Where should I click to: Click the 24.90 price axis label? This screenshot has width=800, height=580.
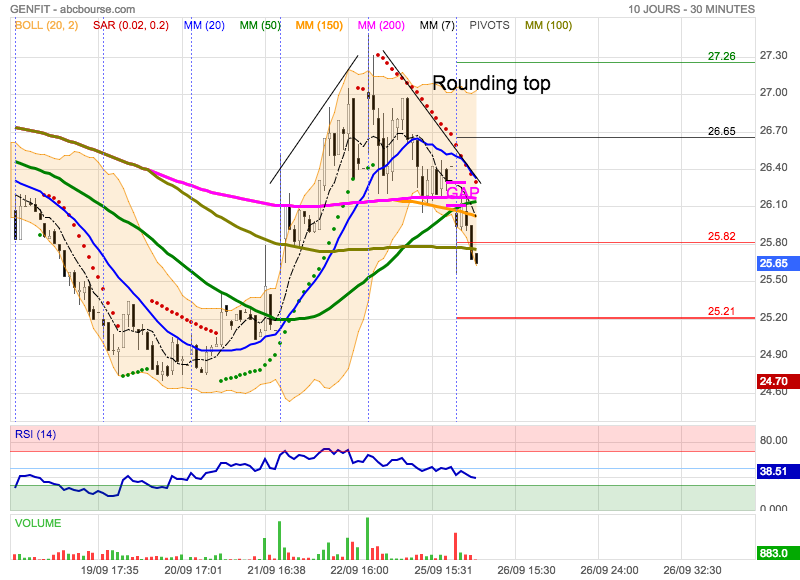[x=774, y=355]
